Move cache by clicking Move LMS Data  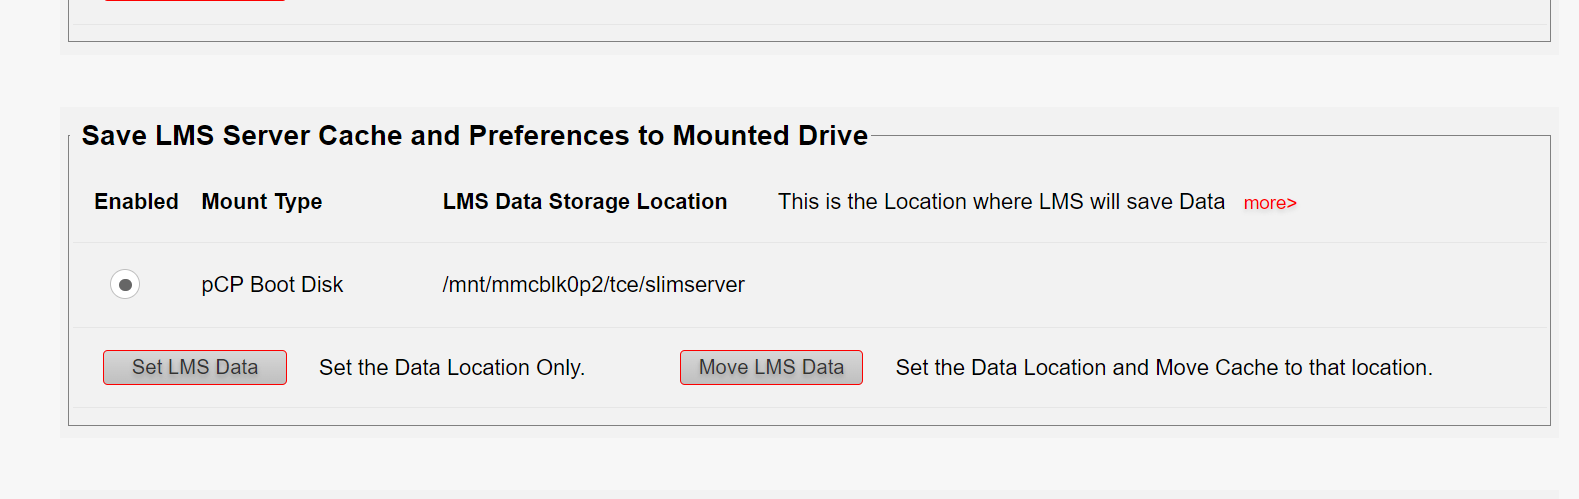point(771,367)
